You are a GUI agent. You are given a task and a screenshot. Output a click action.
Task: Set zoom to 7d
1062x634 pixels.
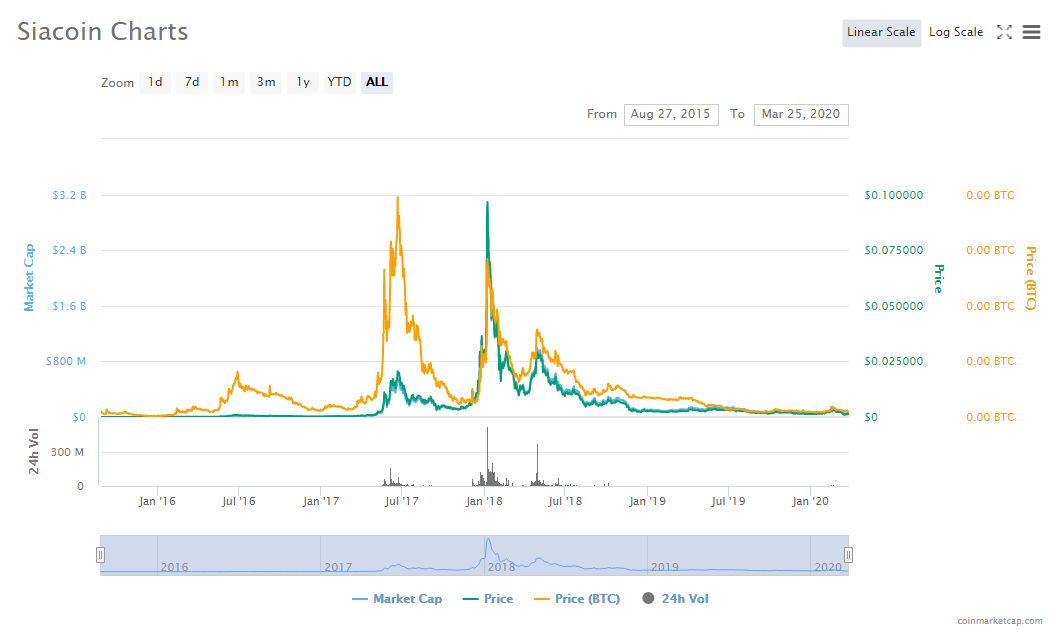pos(192,82)
